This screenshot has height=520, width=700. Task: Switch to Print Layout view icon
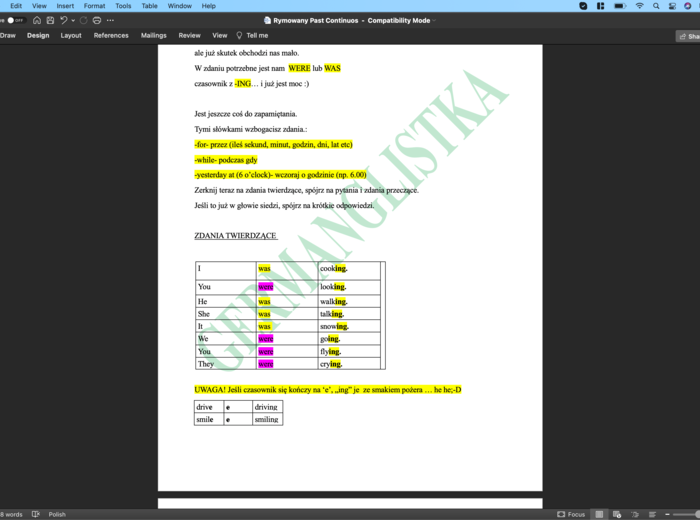tap(600, 514)
